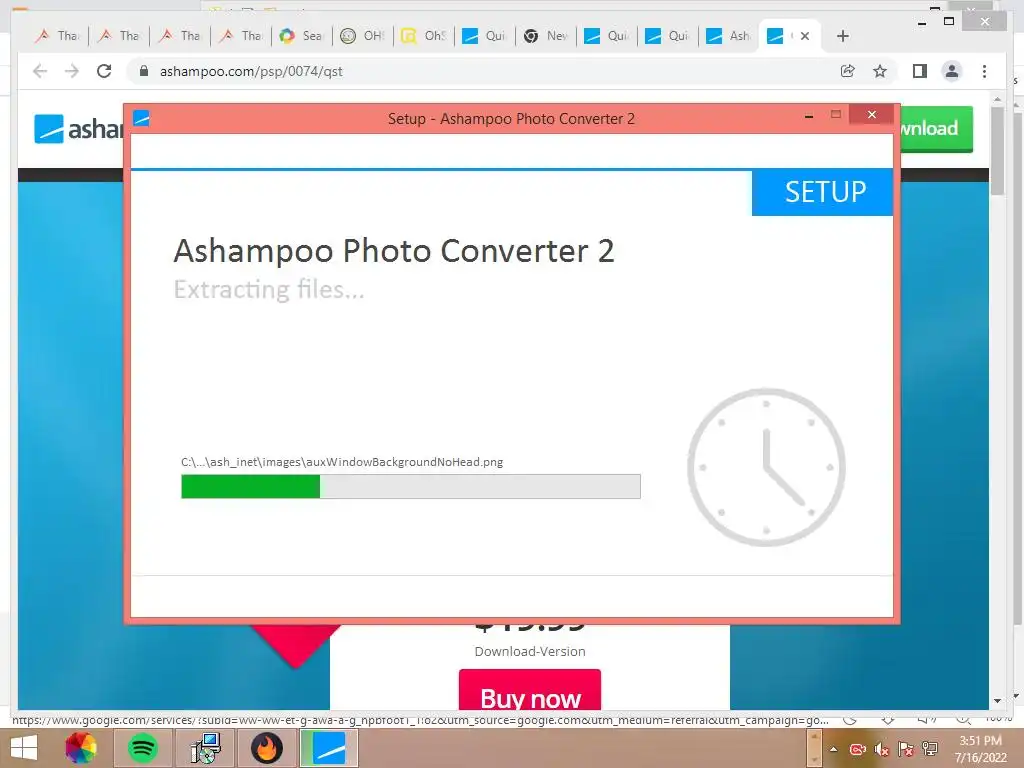The height and width of the screenshot is (768, 1024).
Task: Switch to the 'Sea' tab
Action: click(302, 36)
